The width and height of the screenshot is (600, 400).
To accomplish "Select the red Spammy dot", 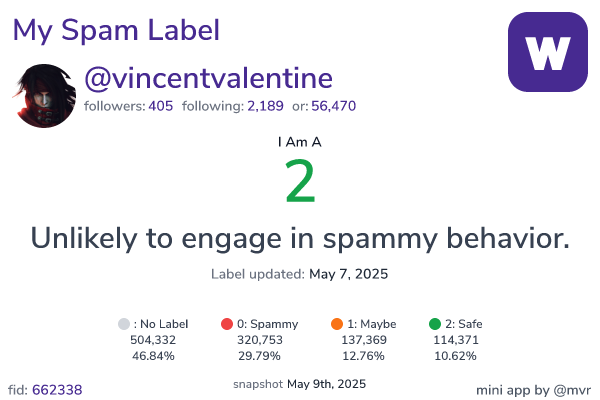I will click(x=227, y=324).
